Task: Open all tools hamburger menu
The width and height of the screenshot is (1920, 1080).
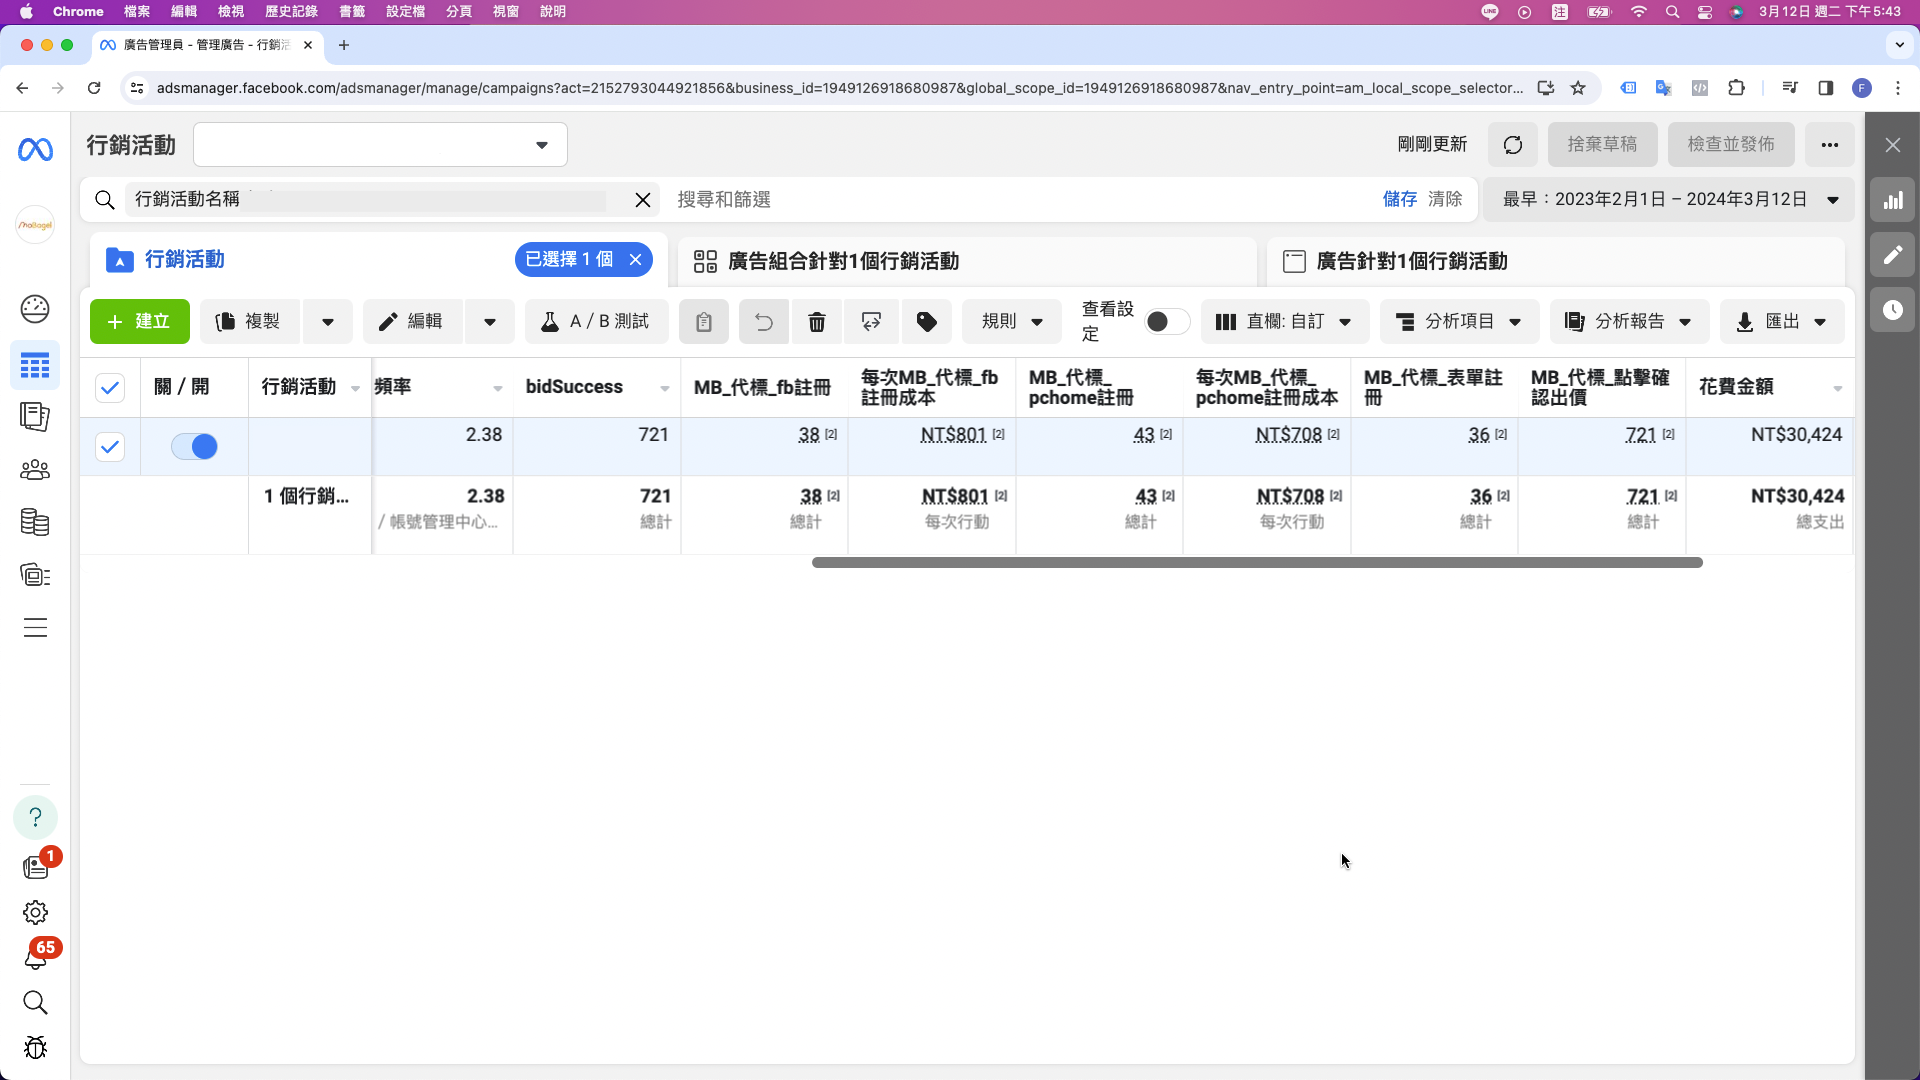Action: point(35,628)
